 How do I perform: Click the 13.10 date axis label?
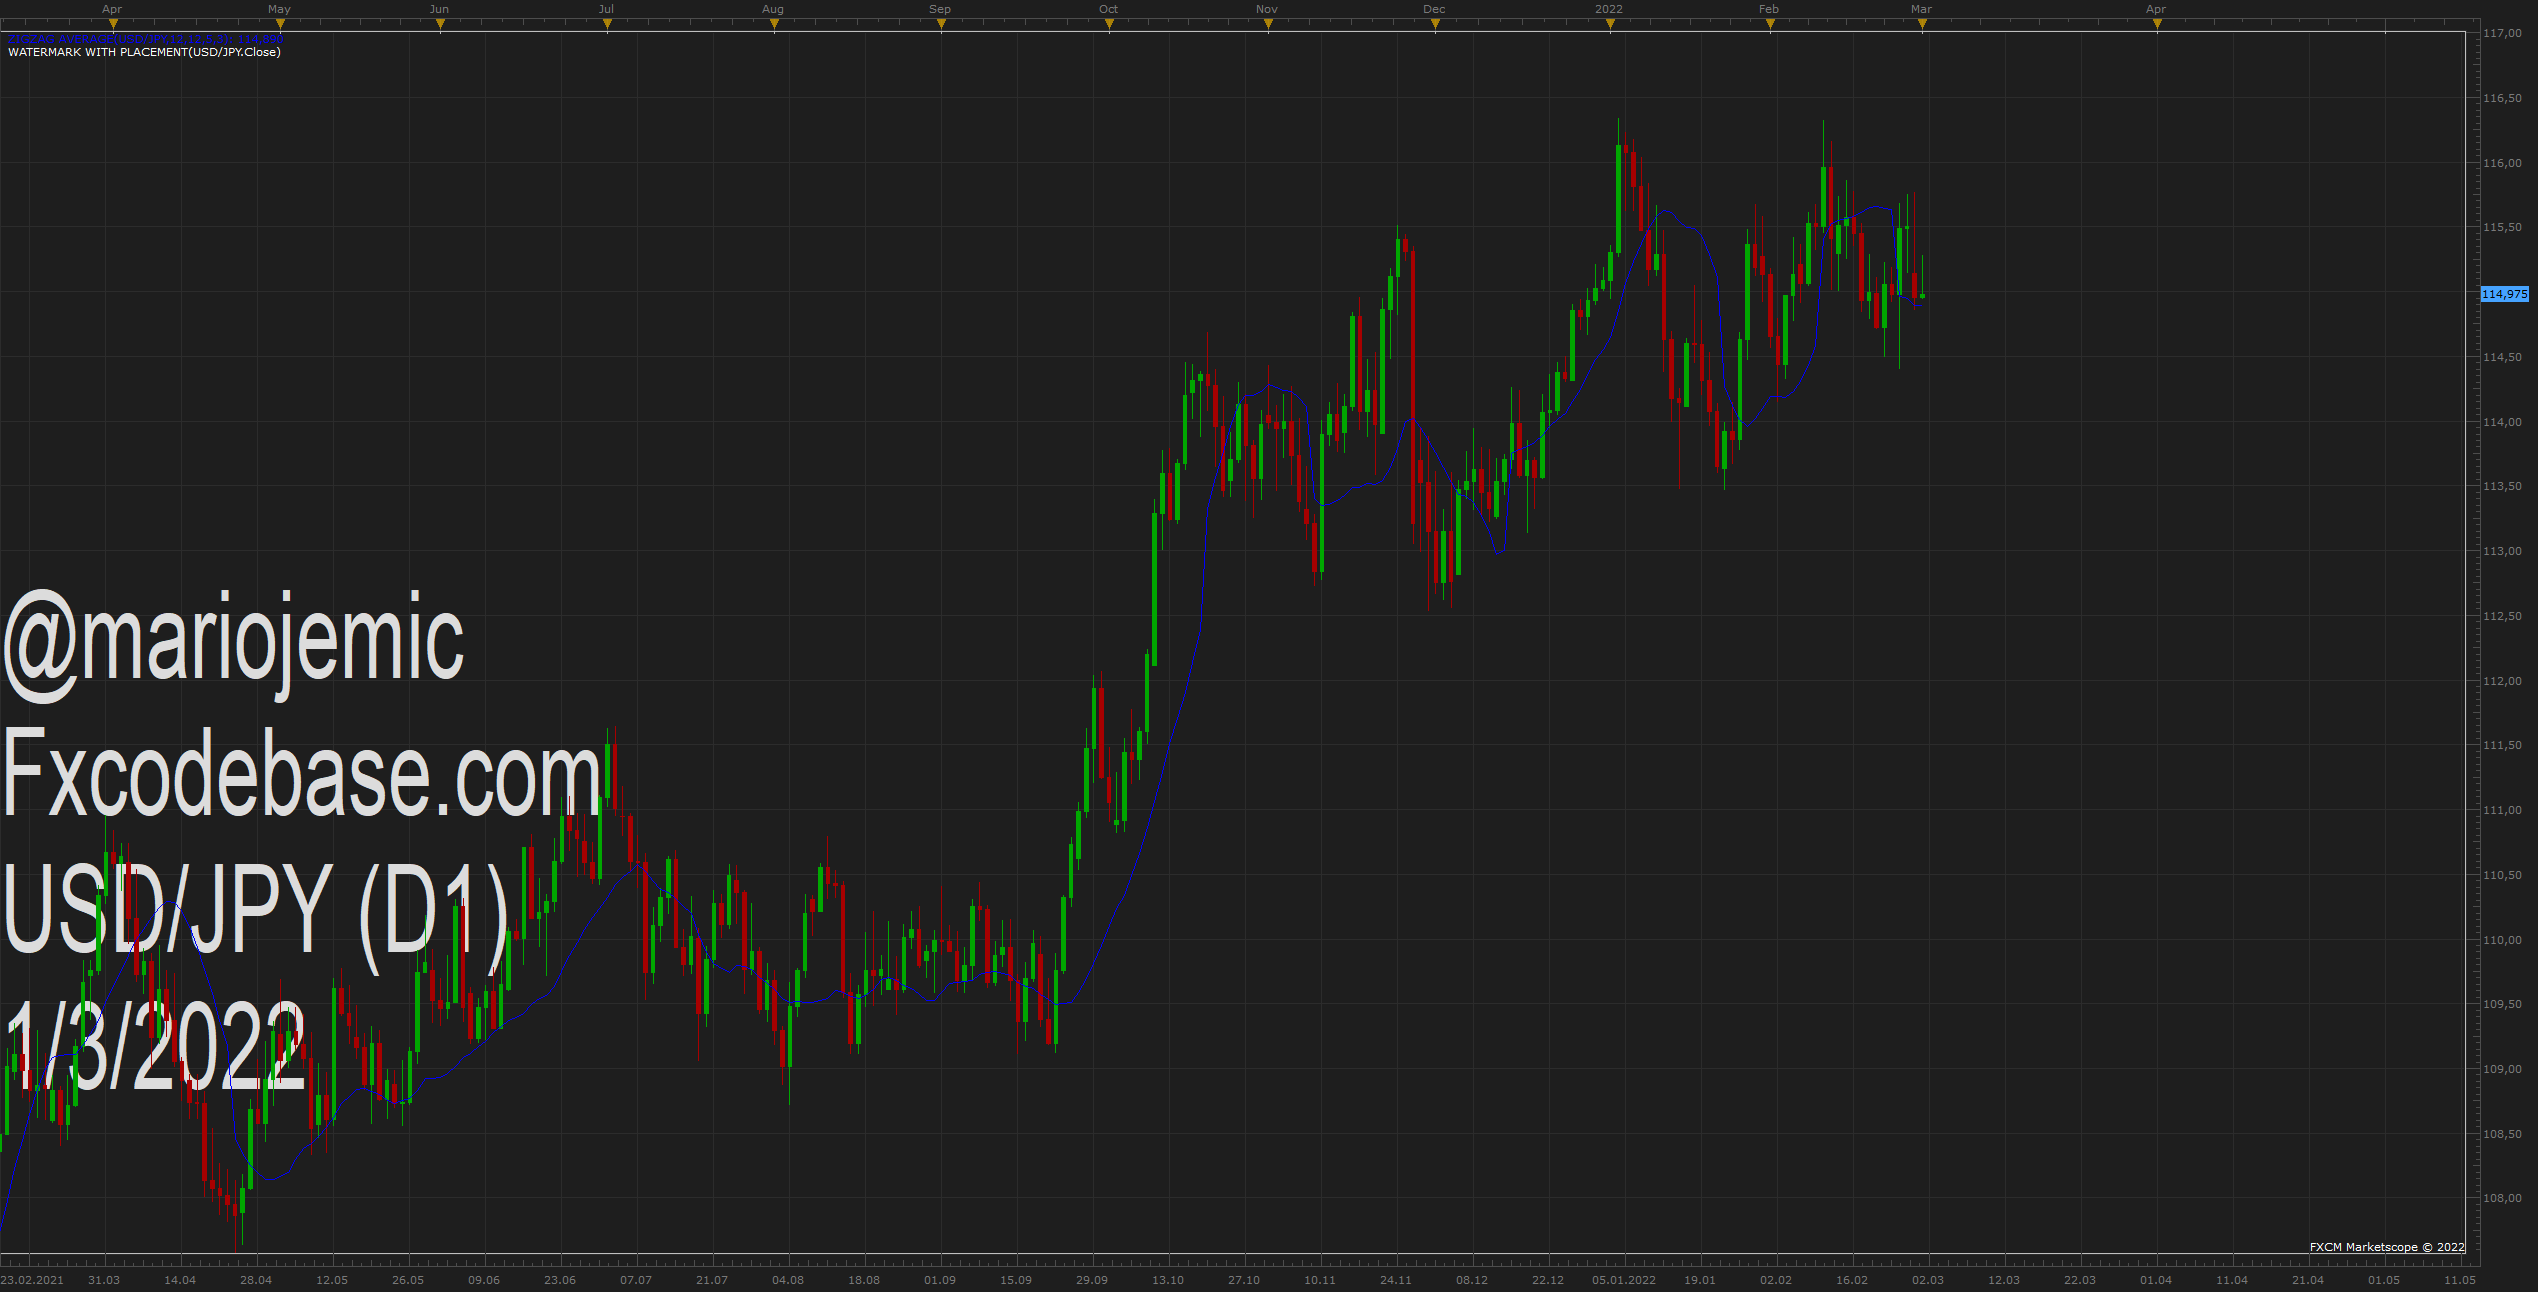(1168, 1280)
